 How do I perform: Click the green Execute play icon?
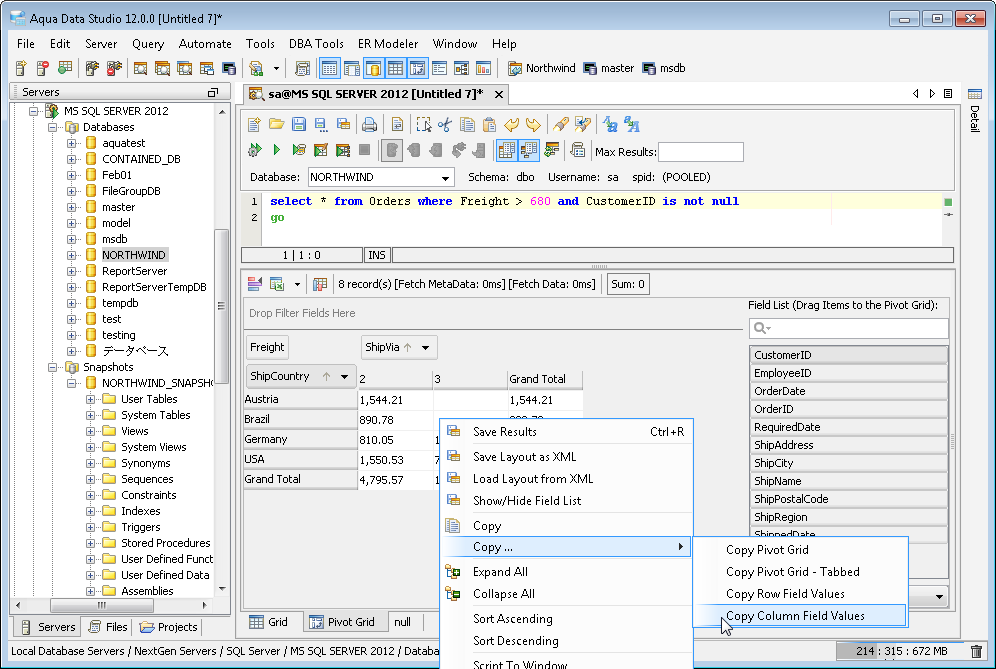coord(276,150)
